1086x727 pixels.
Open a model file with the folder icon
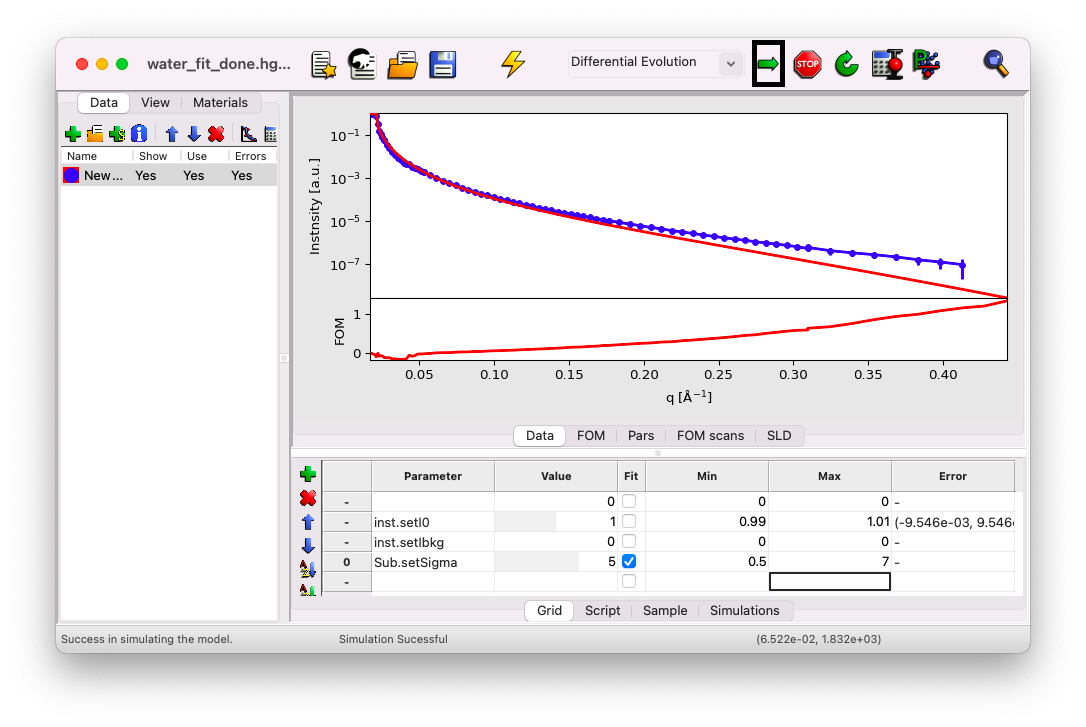coord(402,64)
